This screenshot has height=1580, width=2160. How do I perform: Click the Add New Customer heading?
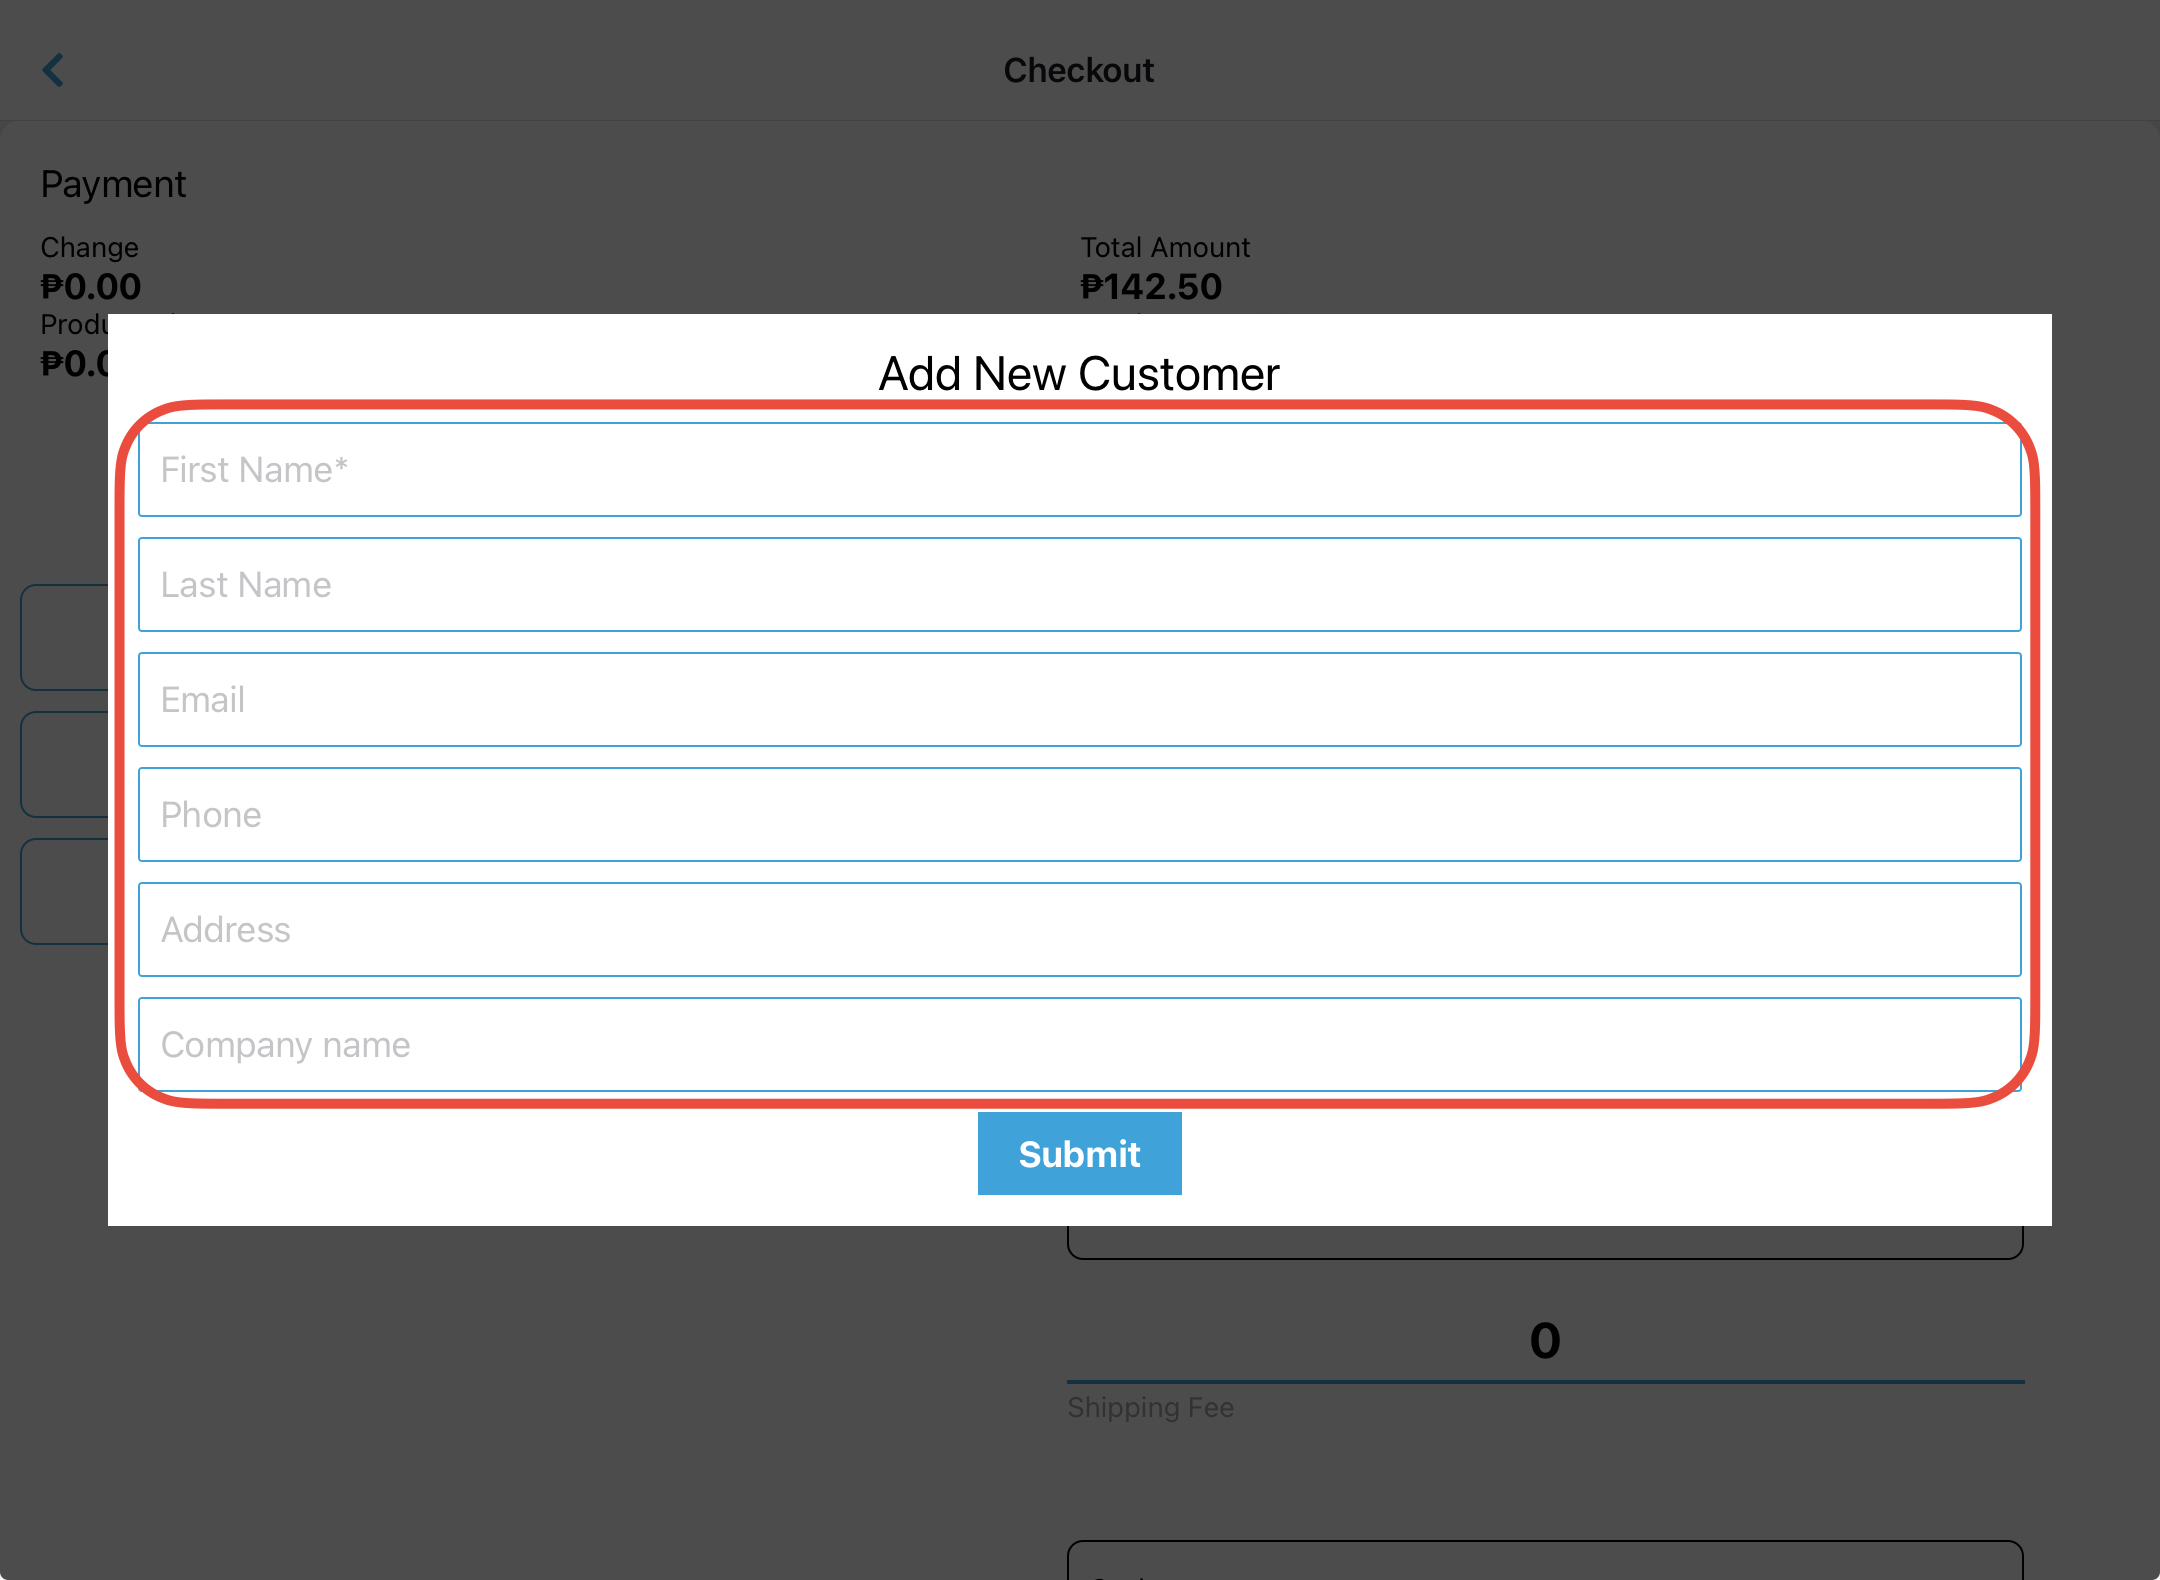point(1078,375)
